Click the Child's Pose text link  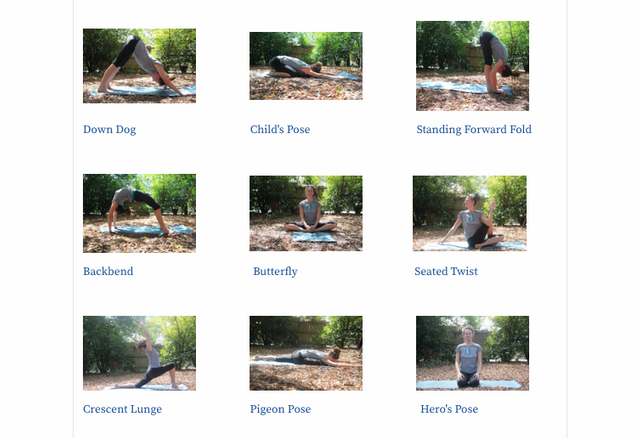click(280, 129)
